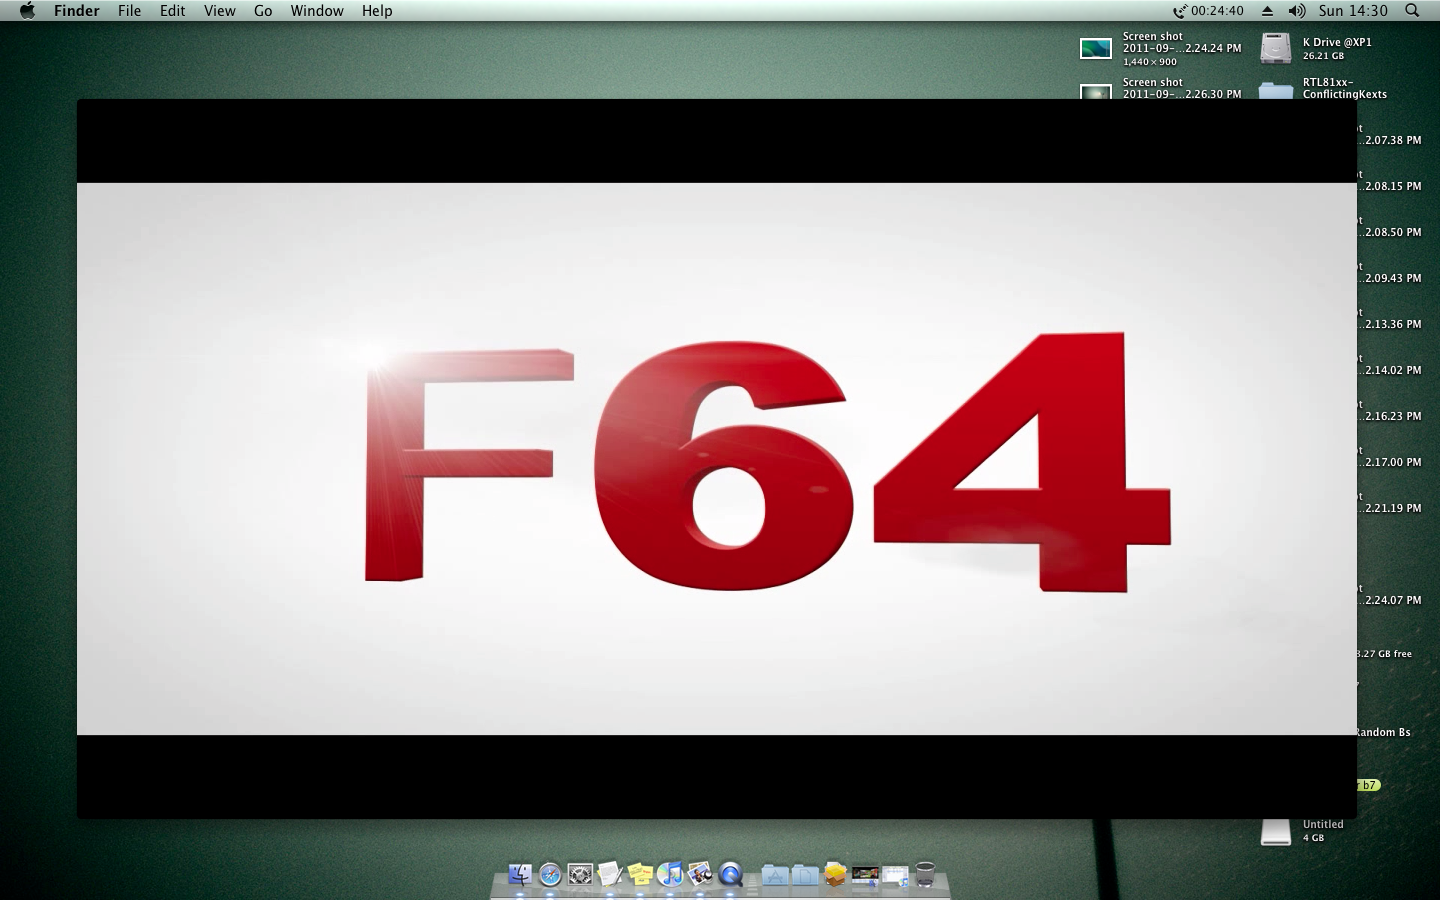Click the call timer status item 00:24:40
Image resolution: width=1440 pixels, height=900 pixels.
[x=1208, y=11]
